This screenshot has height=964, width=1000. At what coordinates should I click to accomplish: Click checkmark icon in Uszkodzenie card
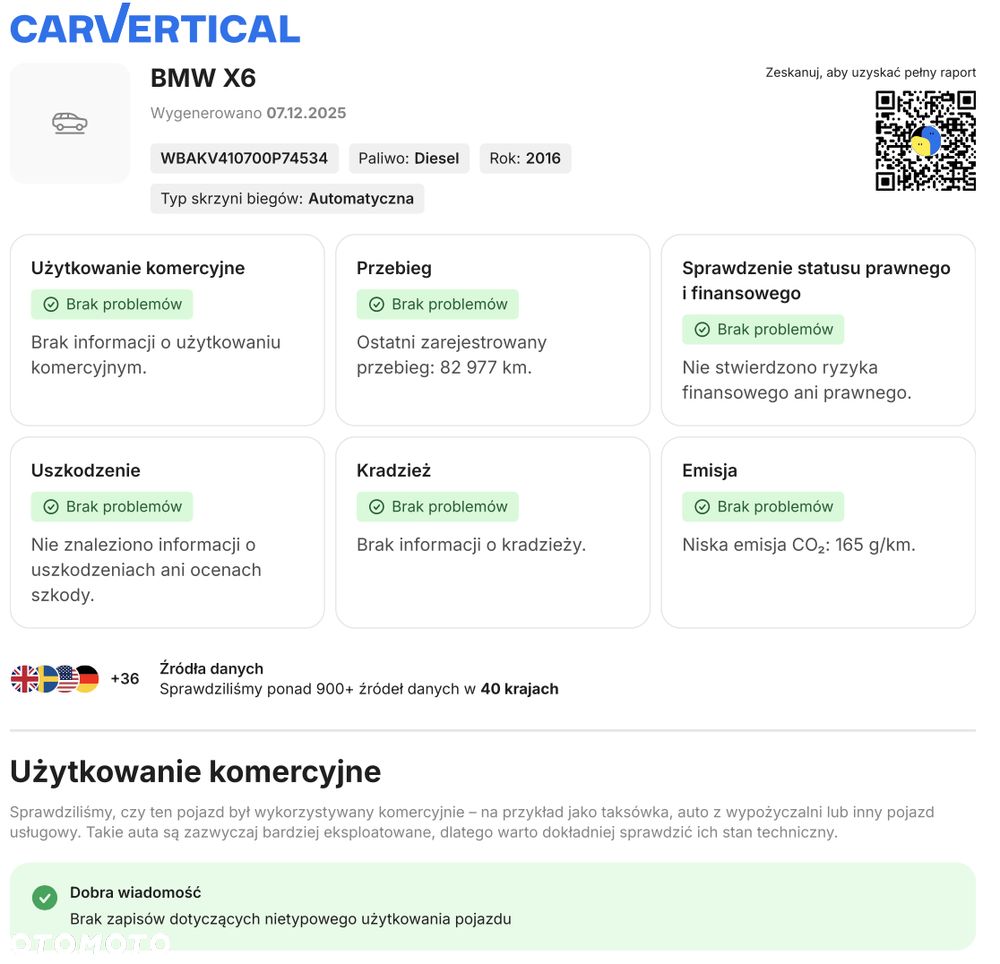point(51,507)
